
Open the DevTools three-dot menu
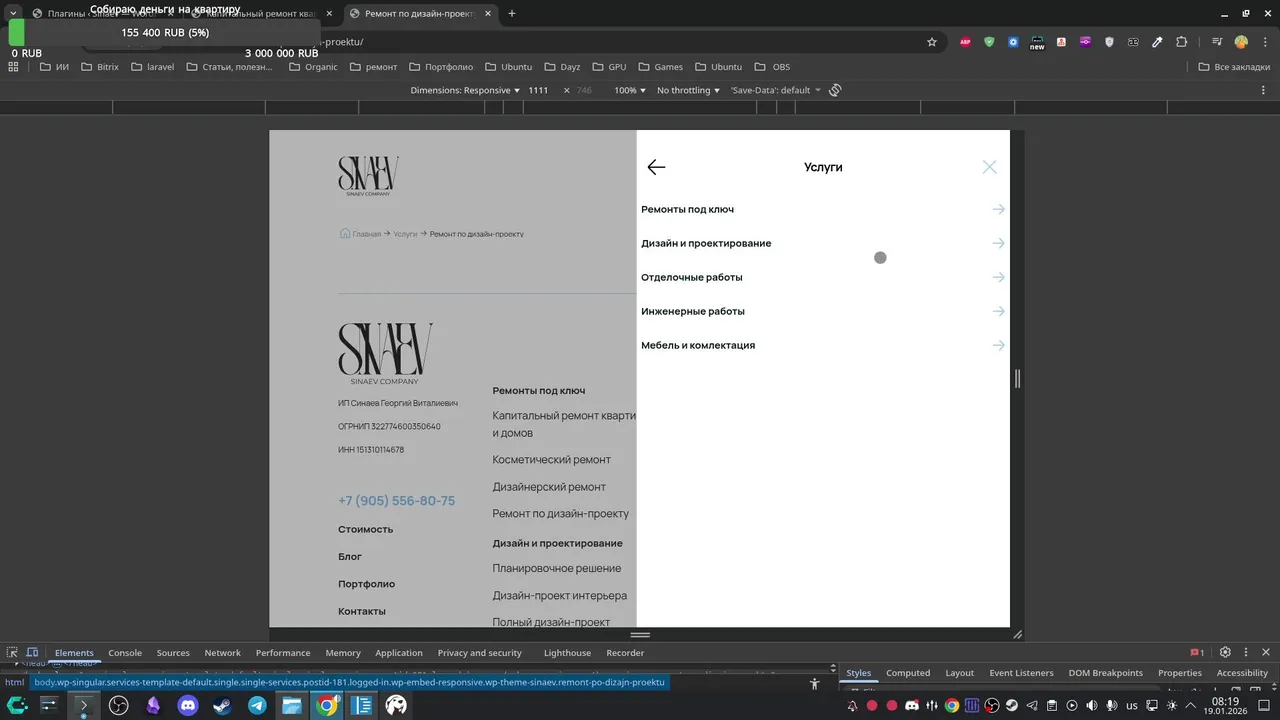tap(1245, 652)
